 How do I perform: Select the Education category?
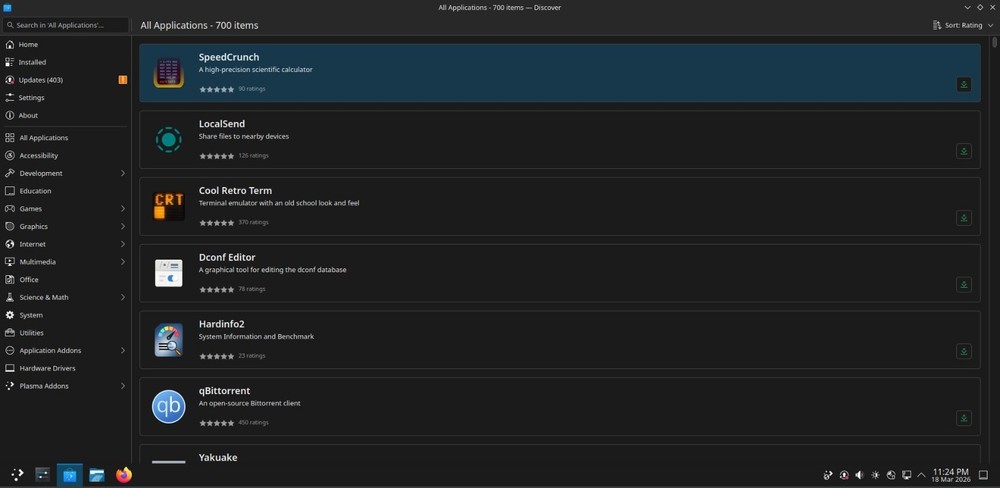pos(66,191)
